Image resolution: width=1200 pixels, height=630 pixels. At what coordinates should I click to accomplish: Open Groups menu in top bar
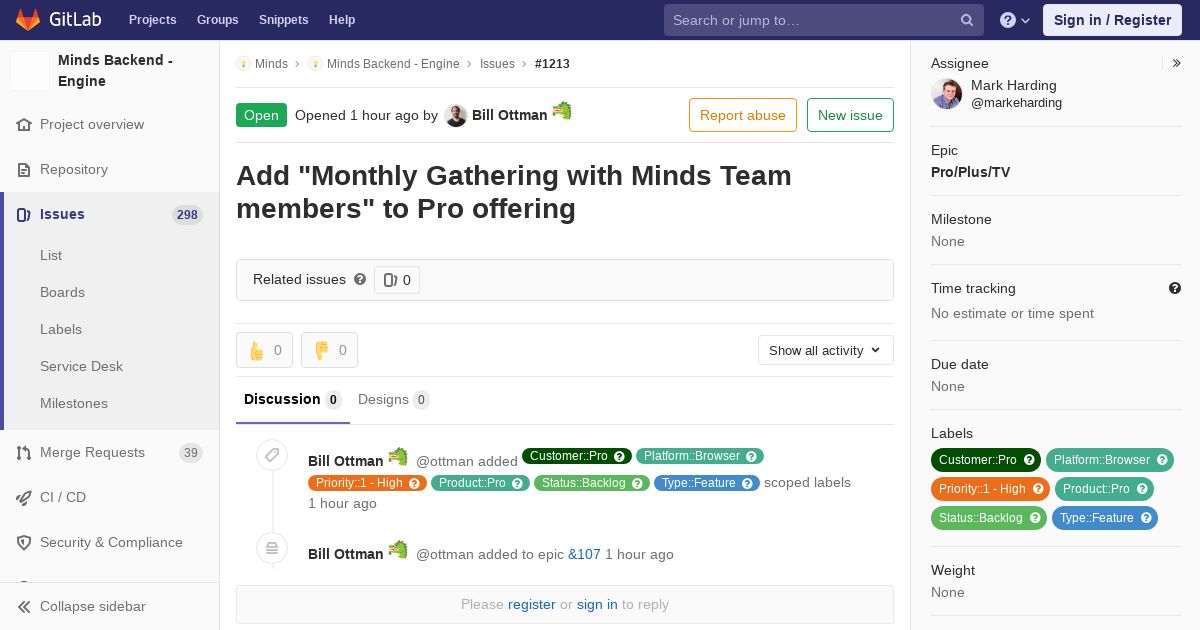point(217,20)
